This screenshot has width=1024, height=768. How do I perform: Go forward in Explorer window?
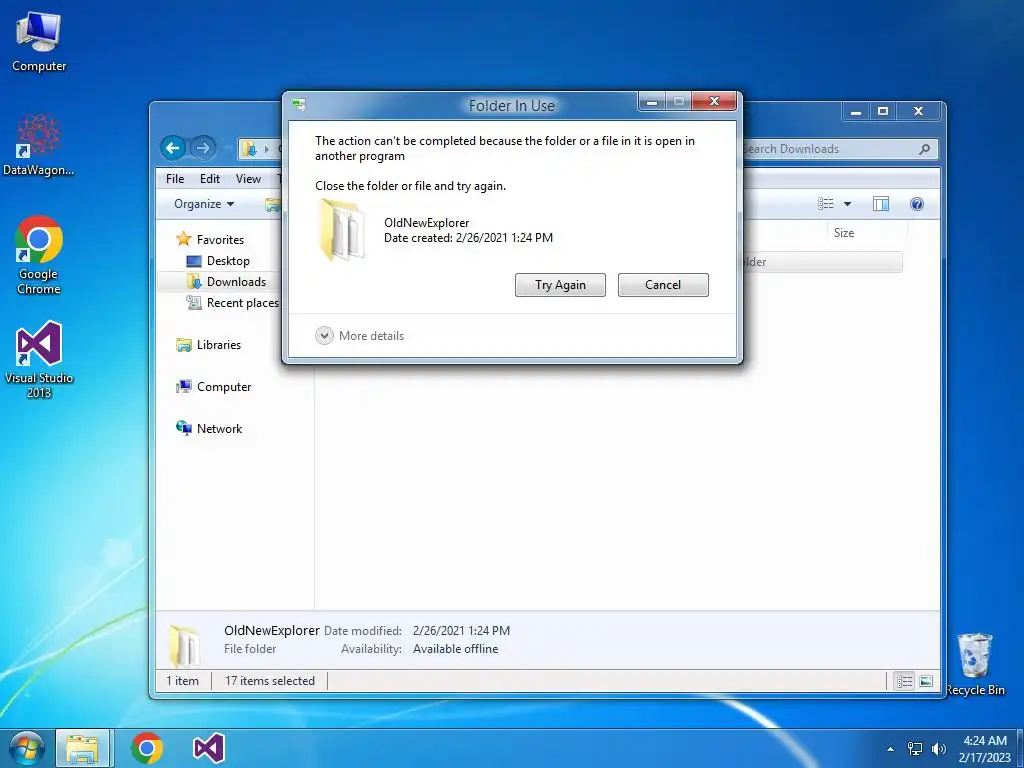[x=203, y=148]
